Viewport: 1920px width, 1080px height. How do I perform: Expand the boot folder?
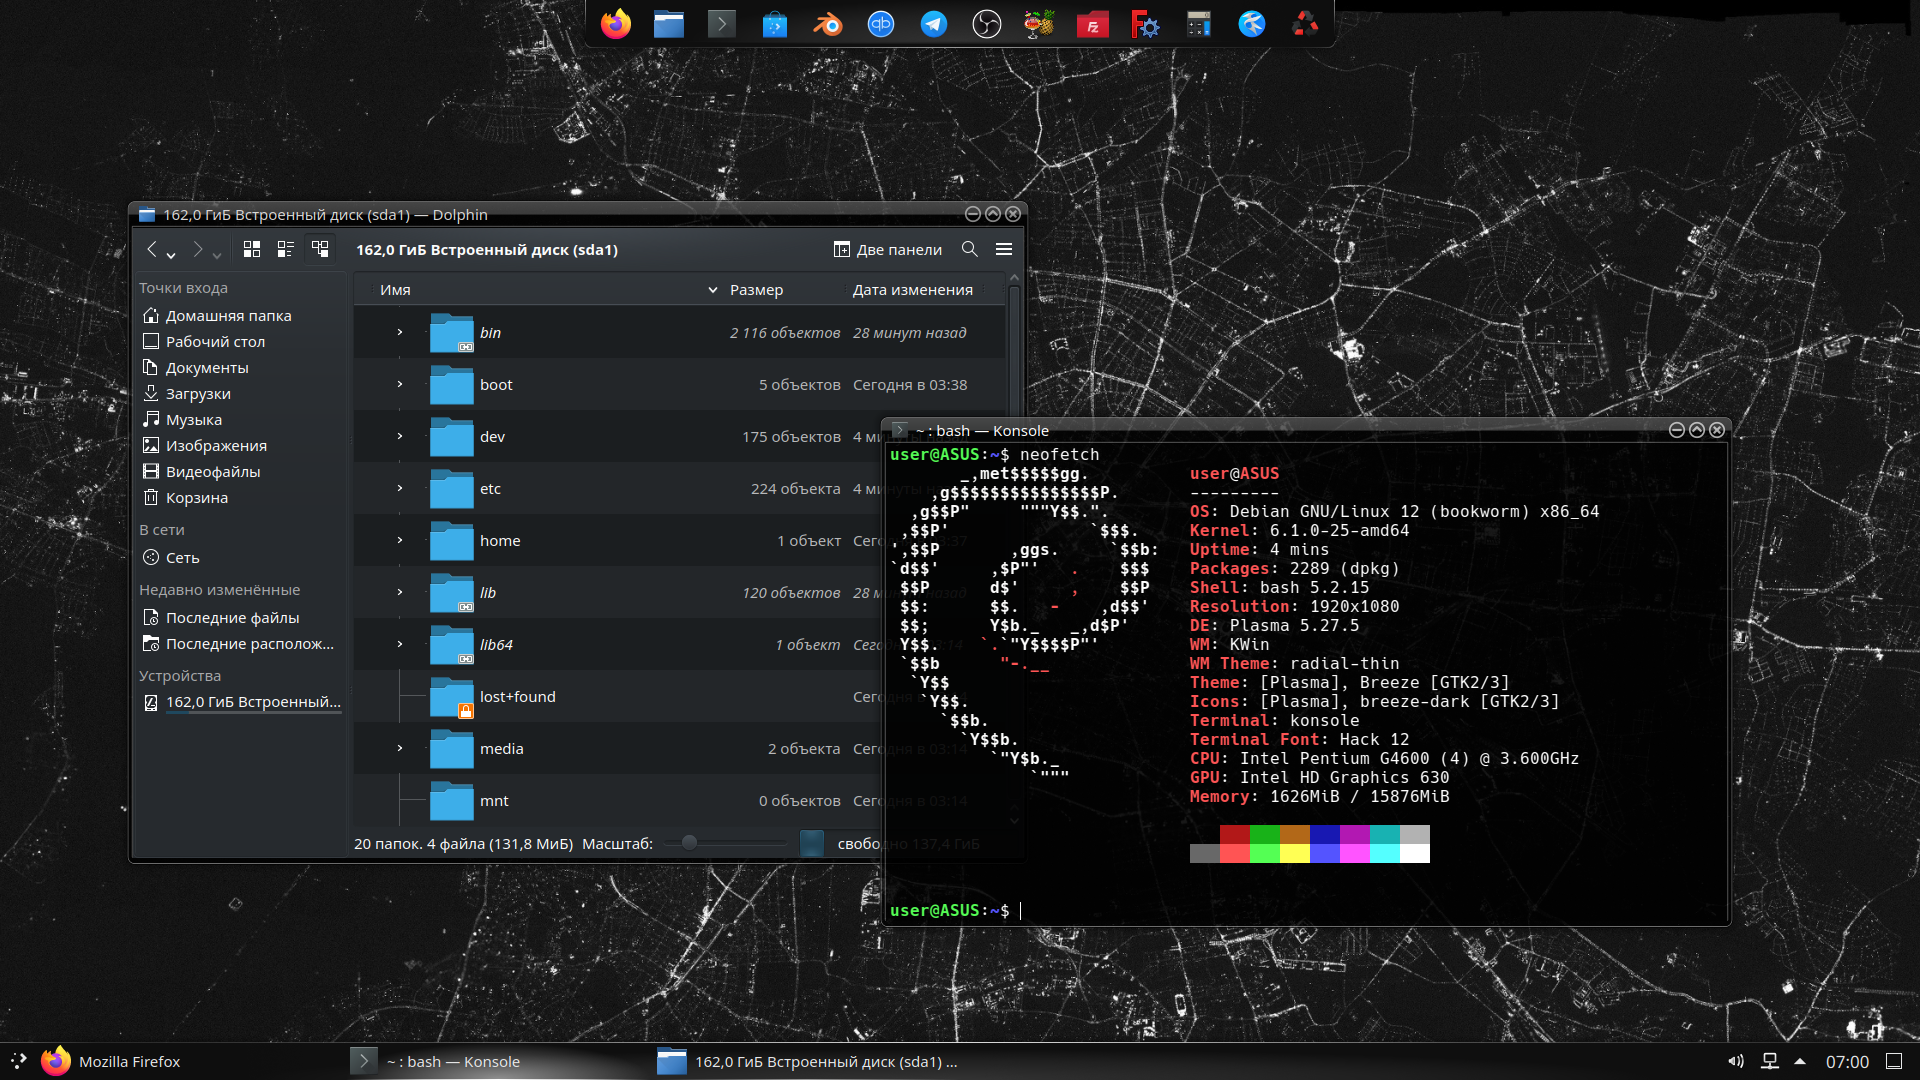pos(400,384)
